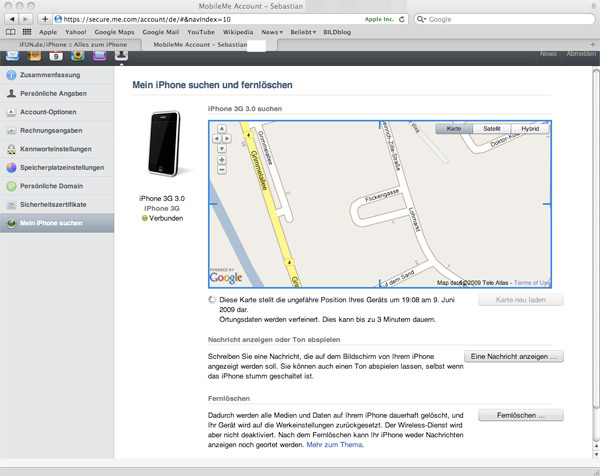
Task: Go forward with Safari forward arrow
Action: 26,19
